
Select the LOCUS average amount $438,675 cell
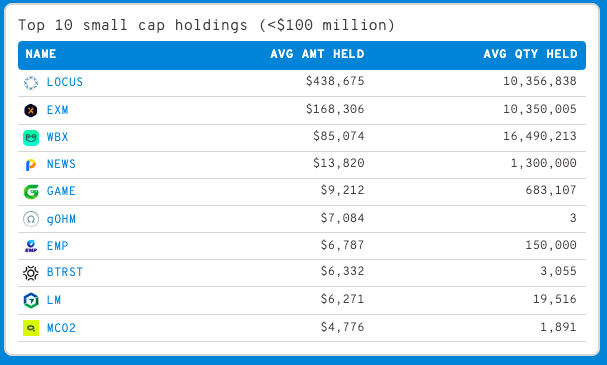pos(335,81)
